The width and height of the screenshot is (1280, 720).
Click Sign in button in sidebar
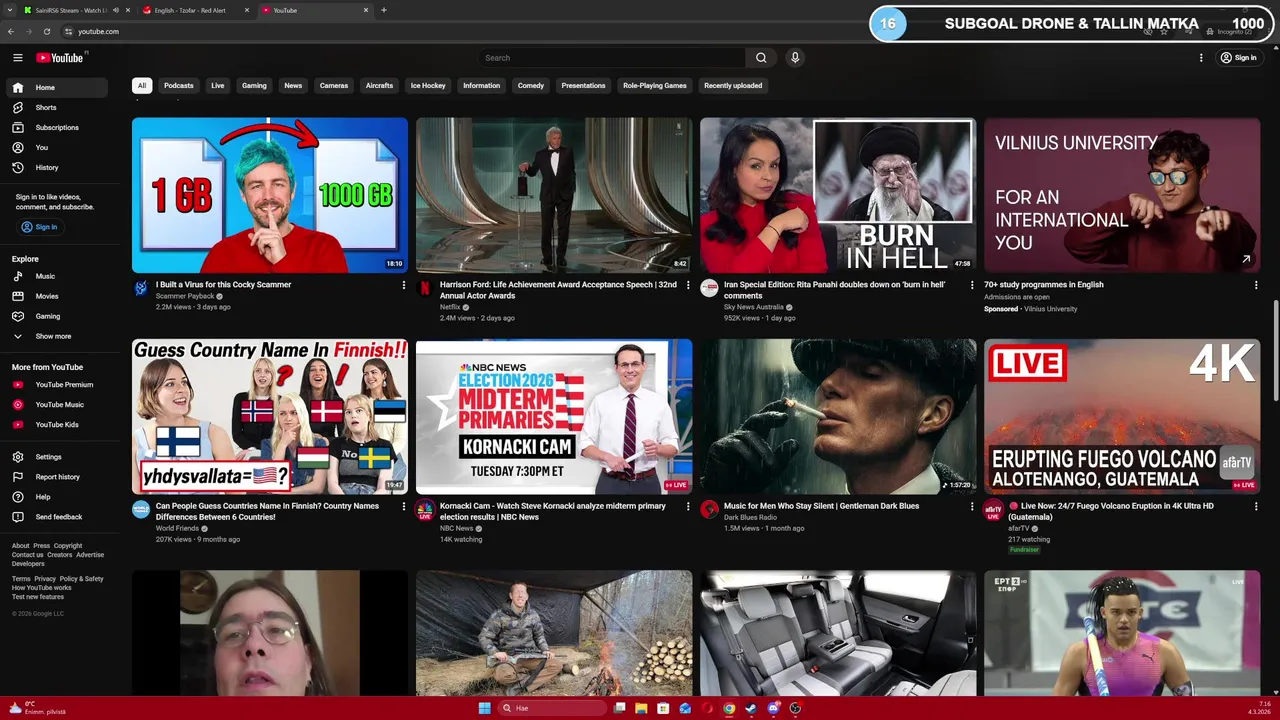point(40,227)
